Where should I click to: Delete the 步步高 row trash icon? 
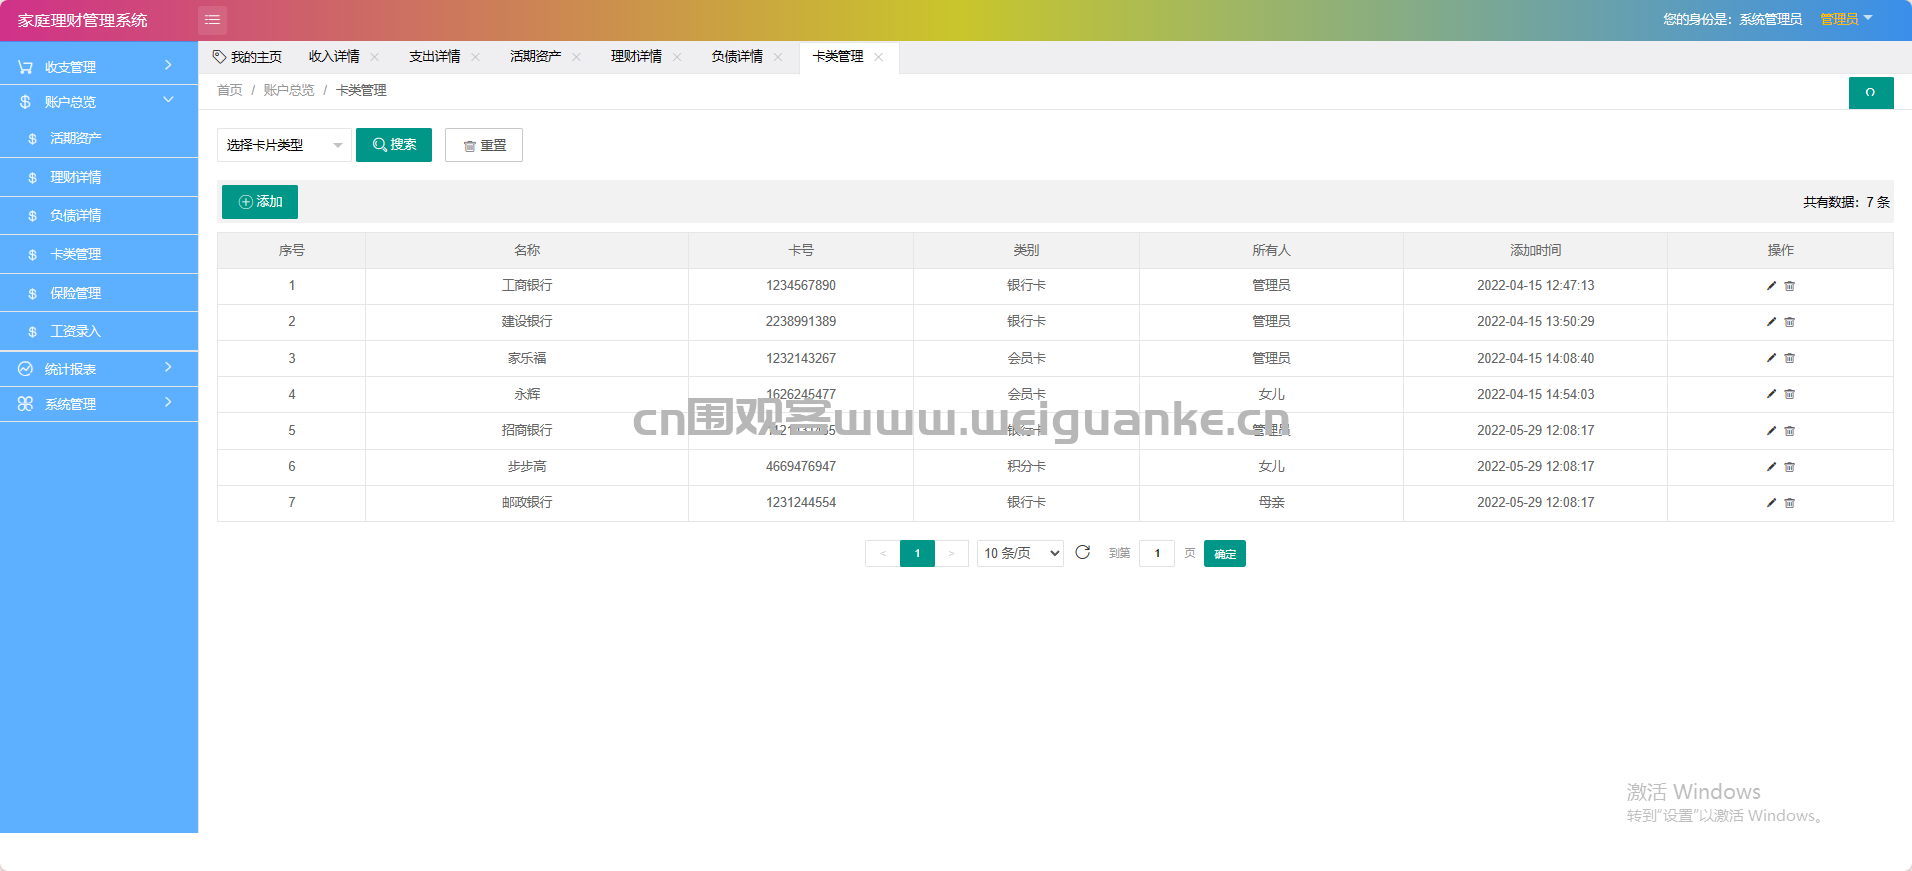(x=1790, y=467)
